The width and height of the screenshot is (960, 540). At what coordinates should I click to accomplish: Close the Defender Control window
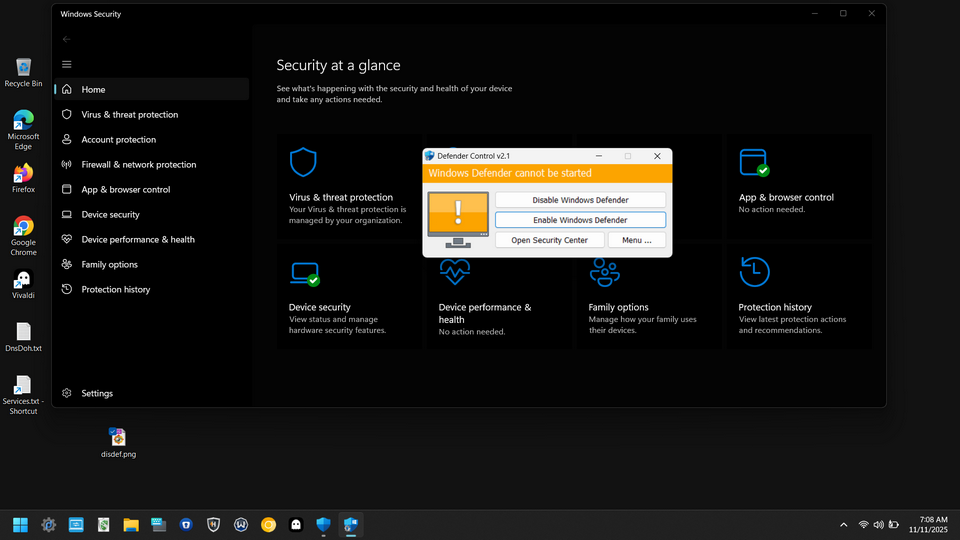click(x=657, y=156)
